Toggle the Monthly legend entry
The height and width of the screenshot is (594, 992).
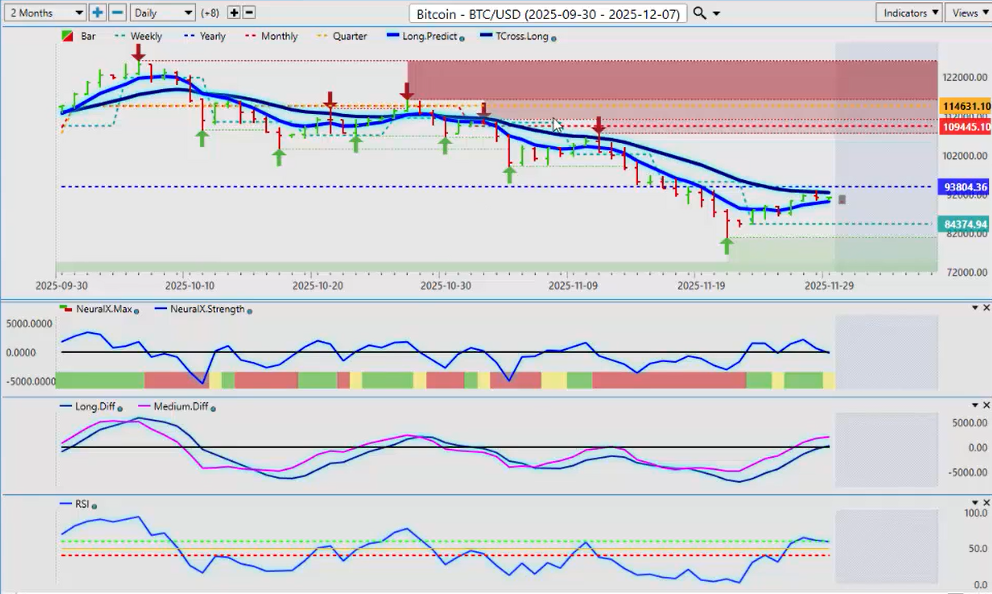pos(271,37)
